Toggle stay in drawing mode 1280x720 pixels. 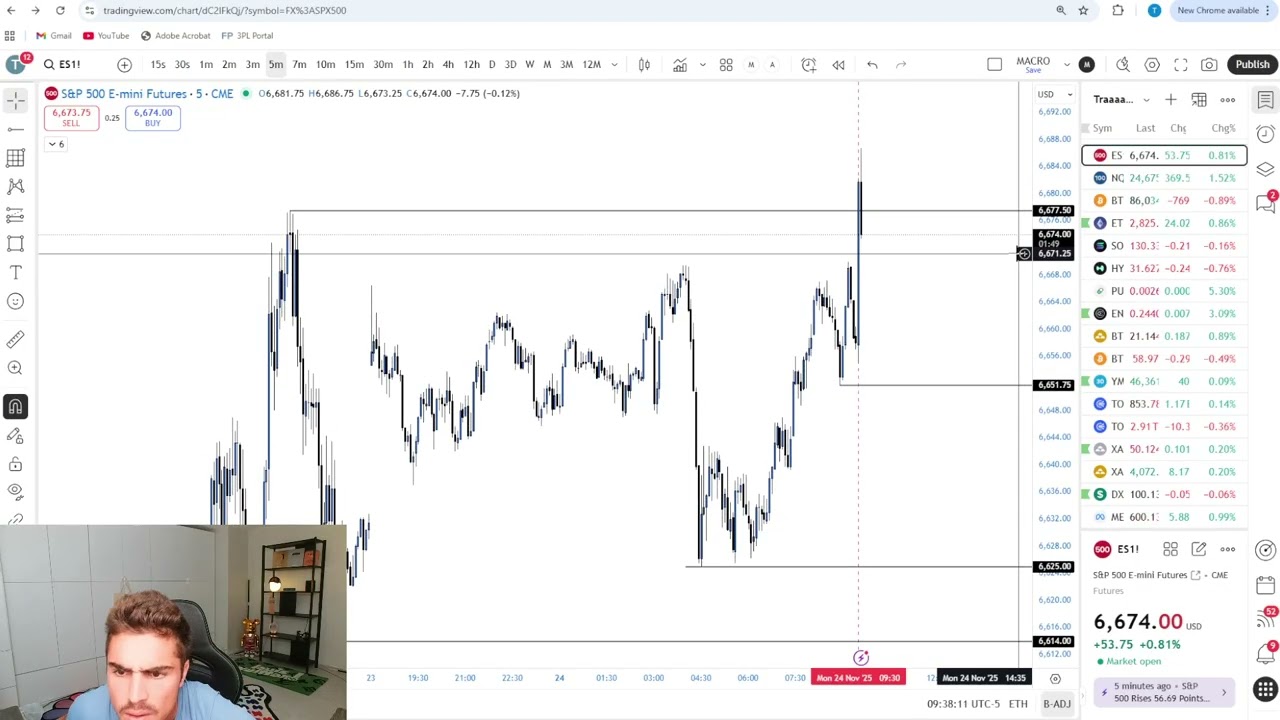(15, 435)
